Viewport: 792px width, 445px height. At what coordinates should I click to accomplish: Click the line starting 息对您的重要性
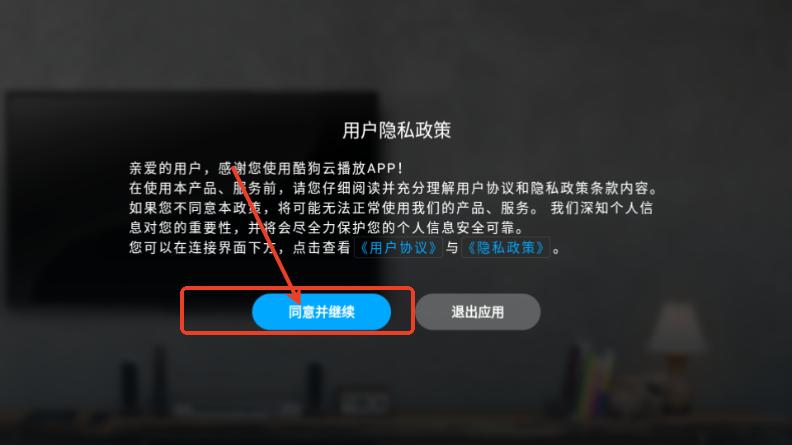click(x=326, y=227)
